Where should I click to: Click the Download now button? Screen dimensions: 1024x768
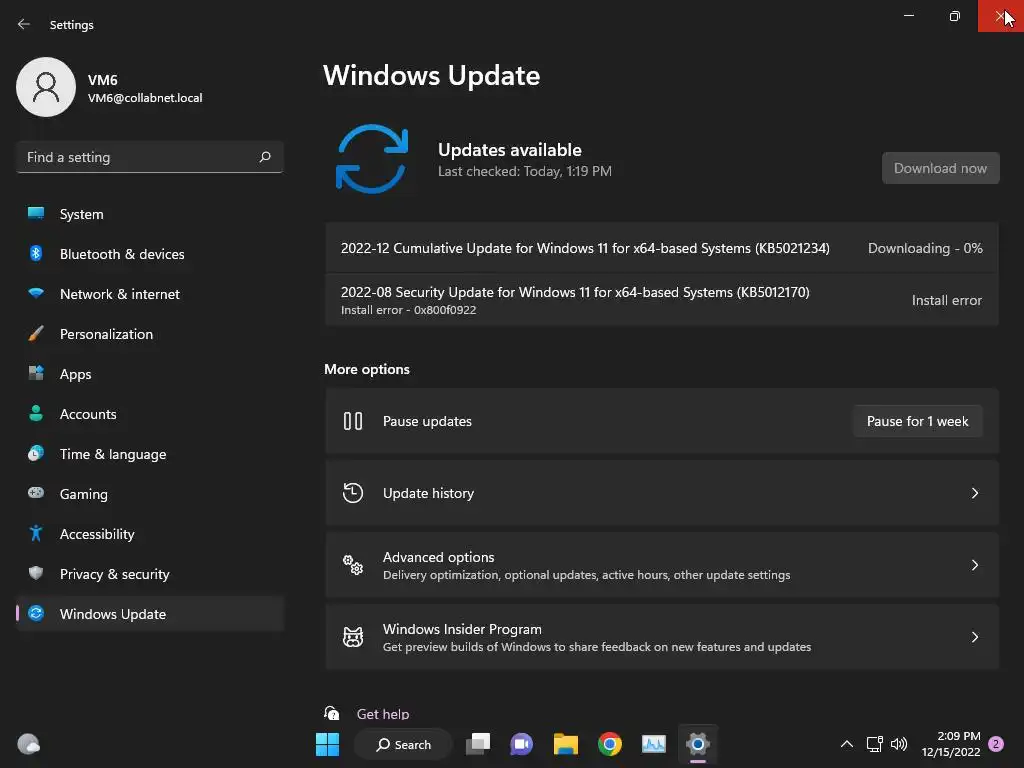point(940,168)
